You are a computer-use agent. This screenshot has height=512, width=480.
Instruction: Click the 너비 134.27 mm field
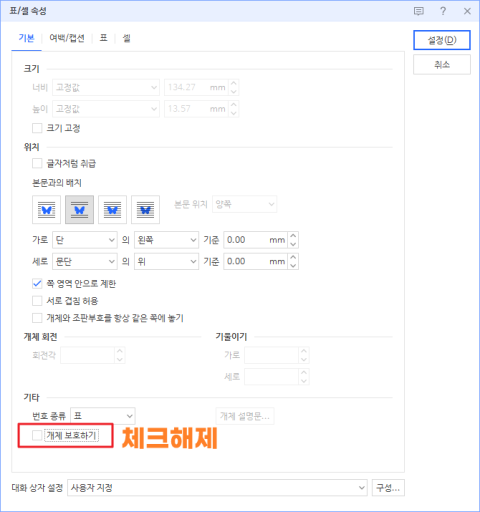click(x=196, y=88)
